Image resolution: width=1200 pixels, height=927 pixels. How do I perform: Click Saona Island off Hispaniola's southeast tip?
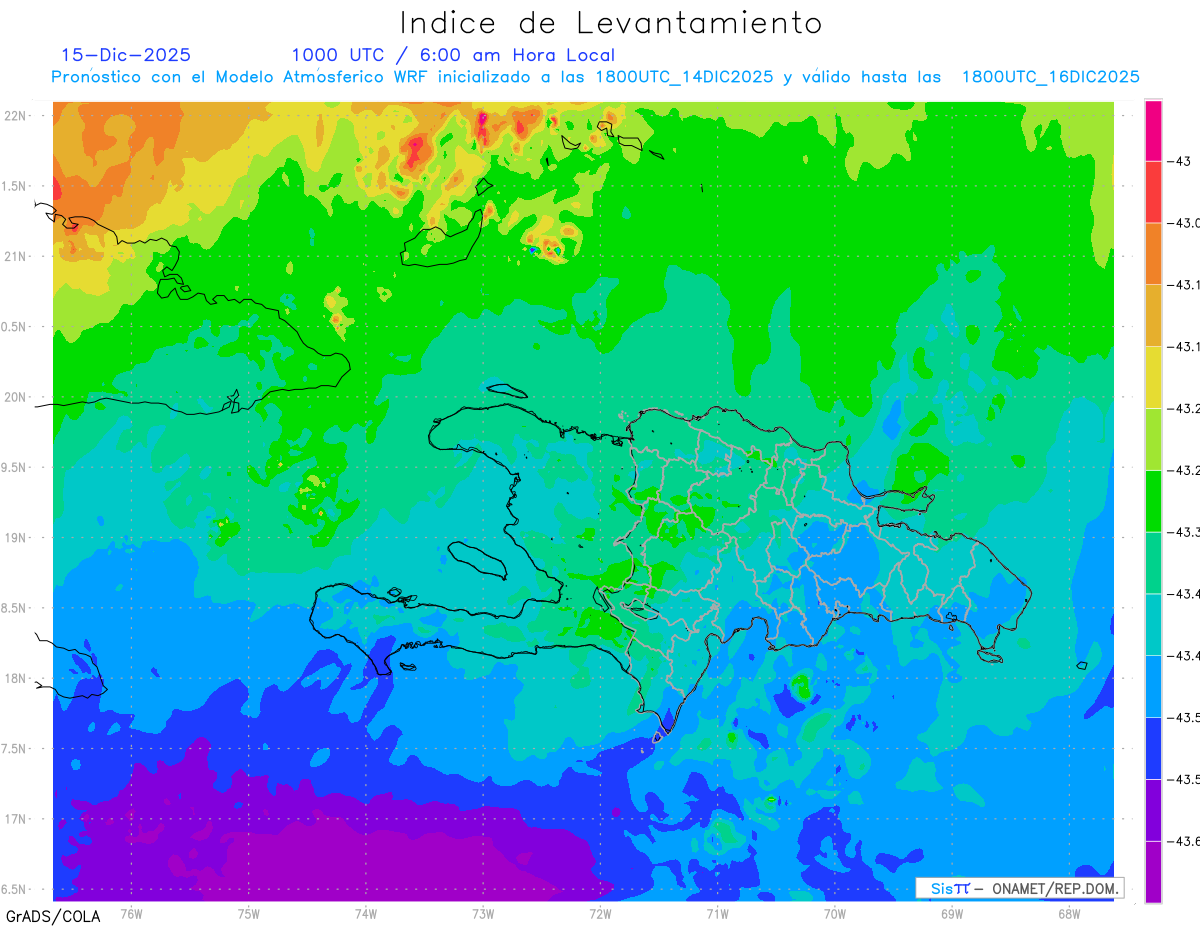pyautogui.click(x=990, y=656)
